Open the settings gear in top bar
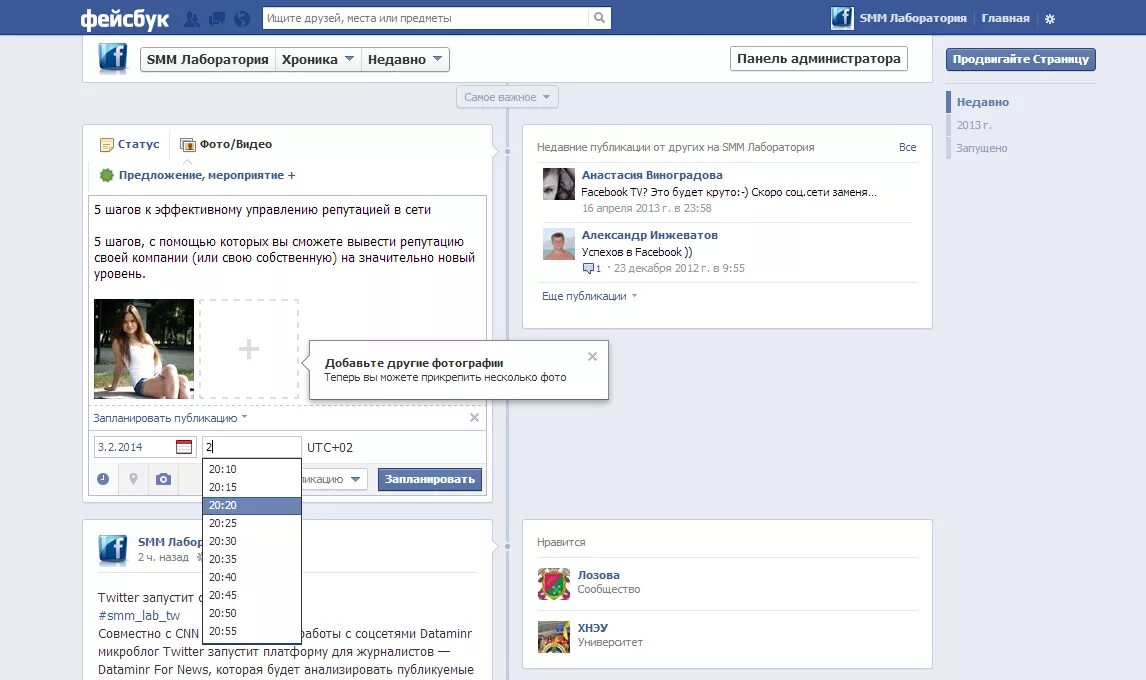1146x680 pixels. pyautogui.click(x=1050, y=18)
